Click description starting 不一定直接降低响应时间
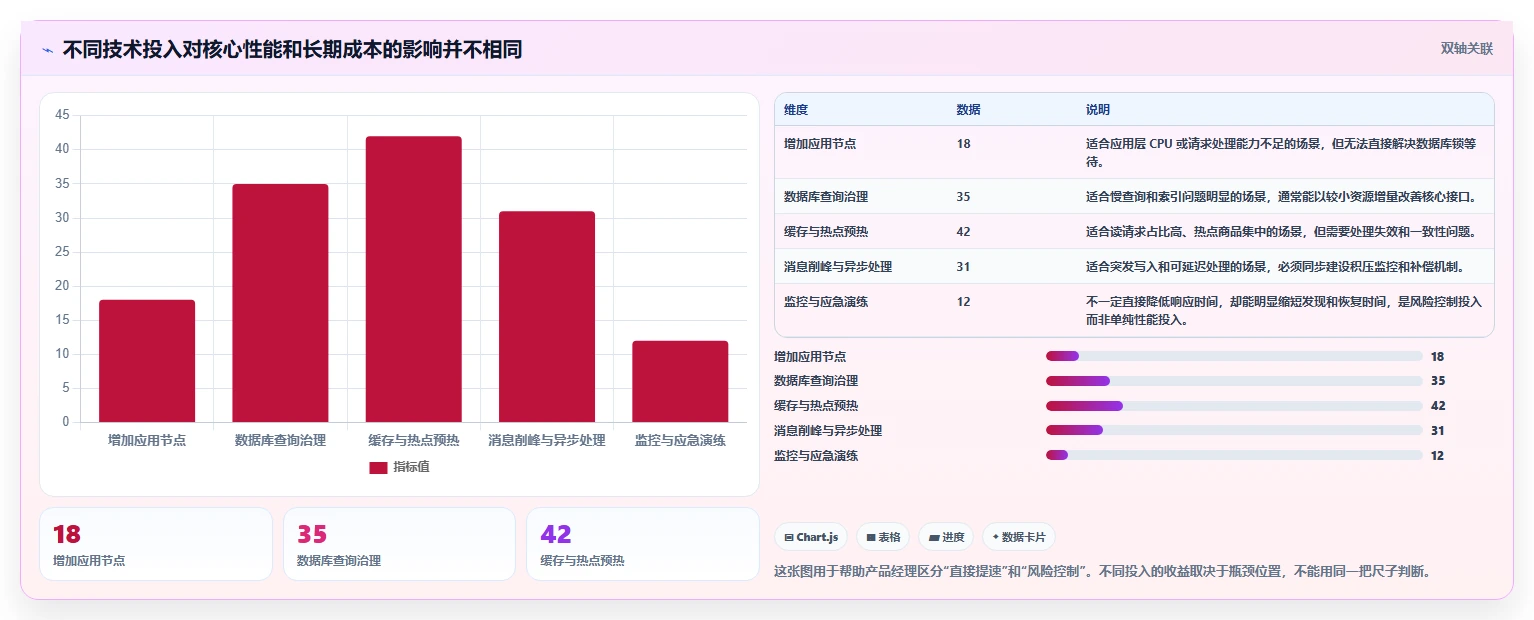 click(1284, 311)
